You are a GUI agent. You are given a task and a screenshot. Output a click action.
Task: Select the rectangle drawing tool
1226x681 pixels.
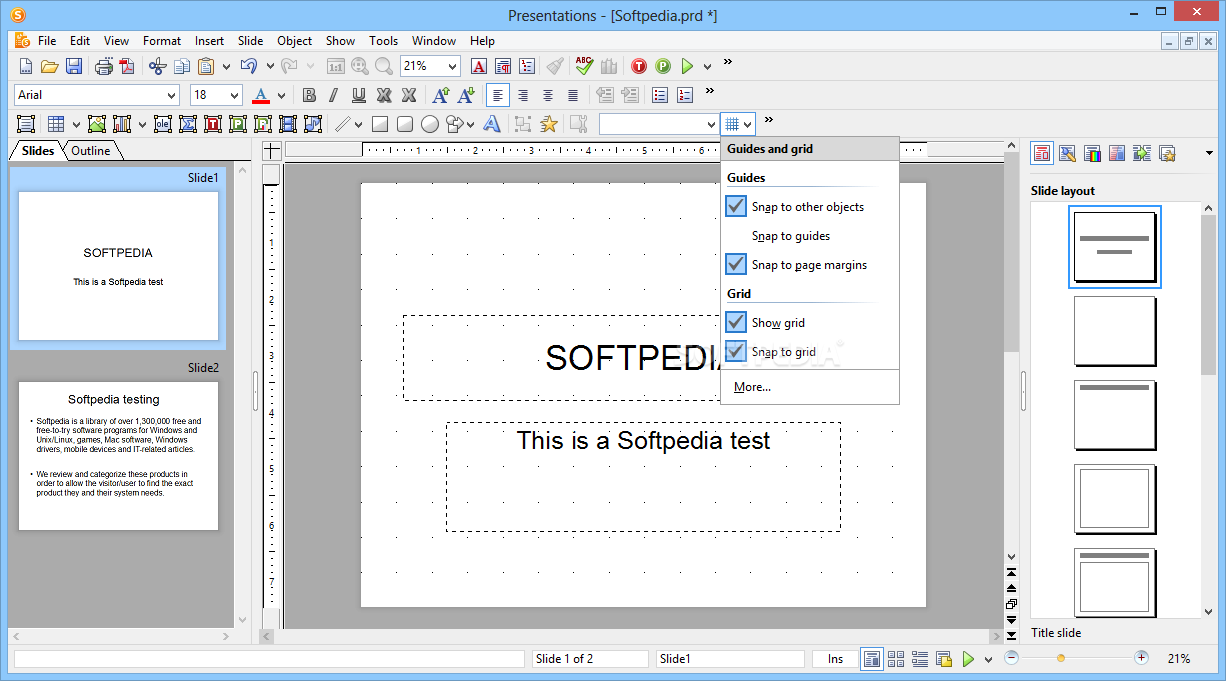tap(380, 124)
